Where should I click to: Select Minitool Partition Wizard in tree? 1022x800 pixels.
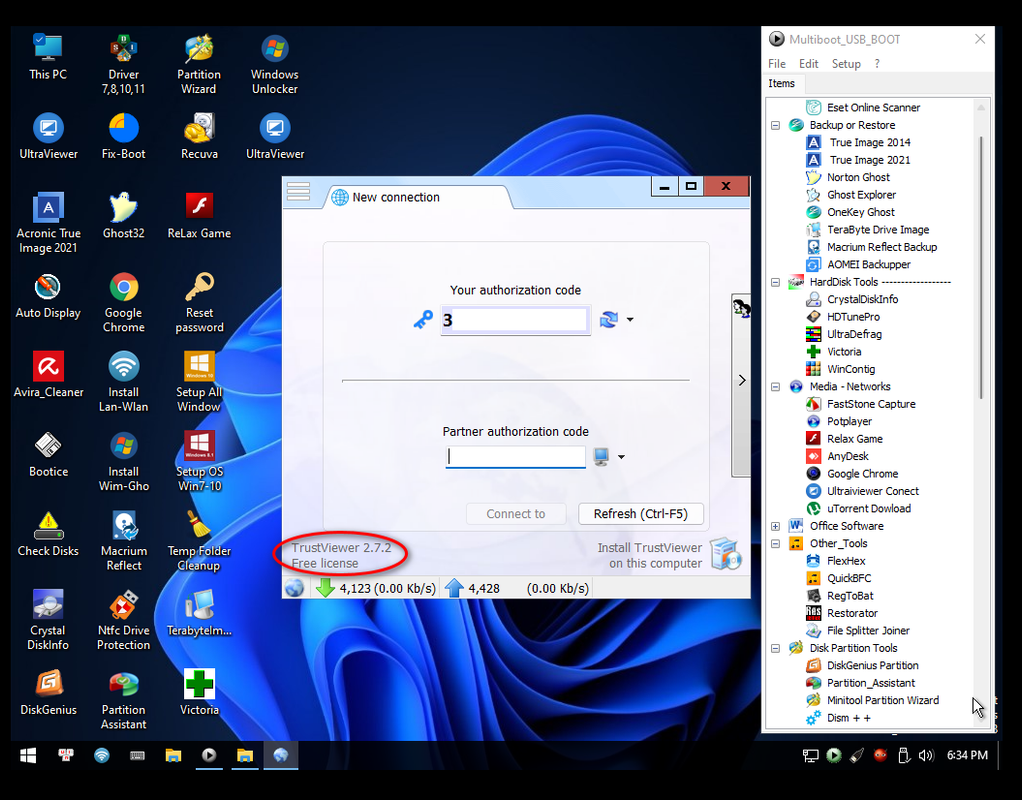click(x=883, y=700)
